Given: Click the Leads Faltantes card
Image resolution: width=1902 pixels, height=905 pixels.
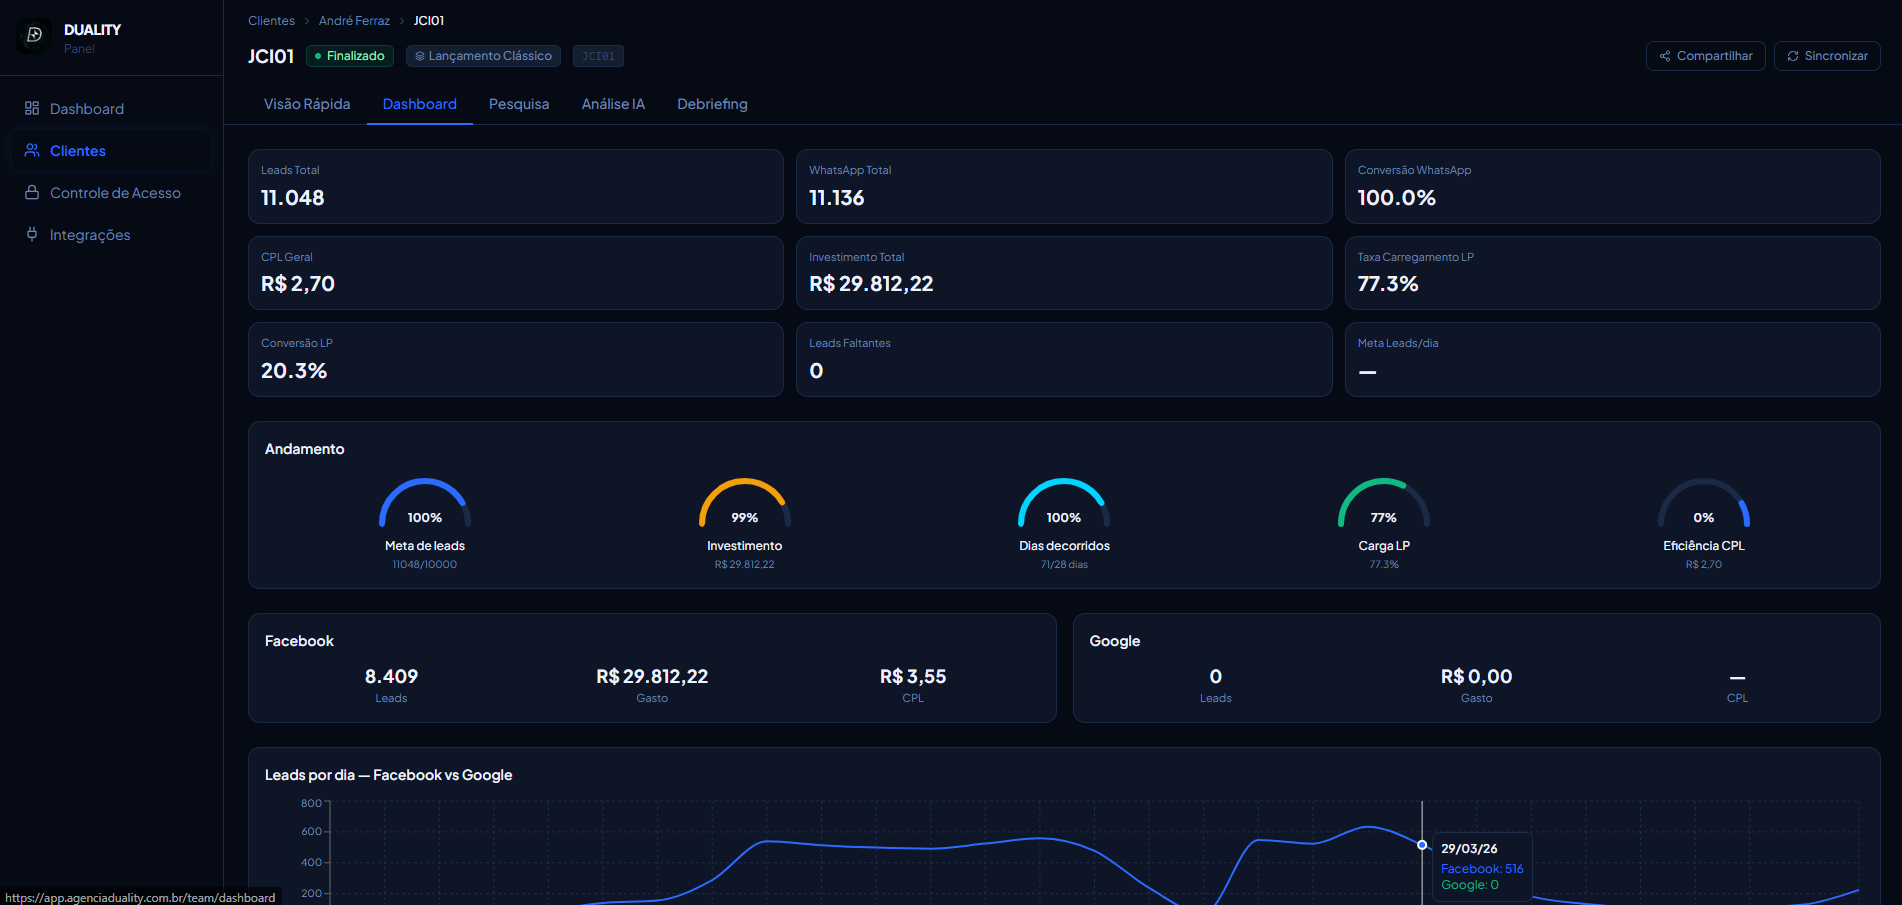Looking at the screenshot, I should coord(1064,359).
